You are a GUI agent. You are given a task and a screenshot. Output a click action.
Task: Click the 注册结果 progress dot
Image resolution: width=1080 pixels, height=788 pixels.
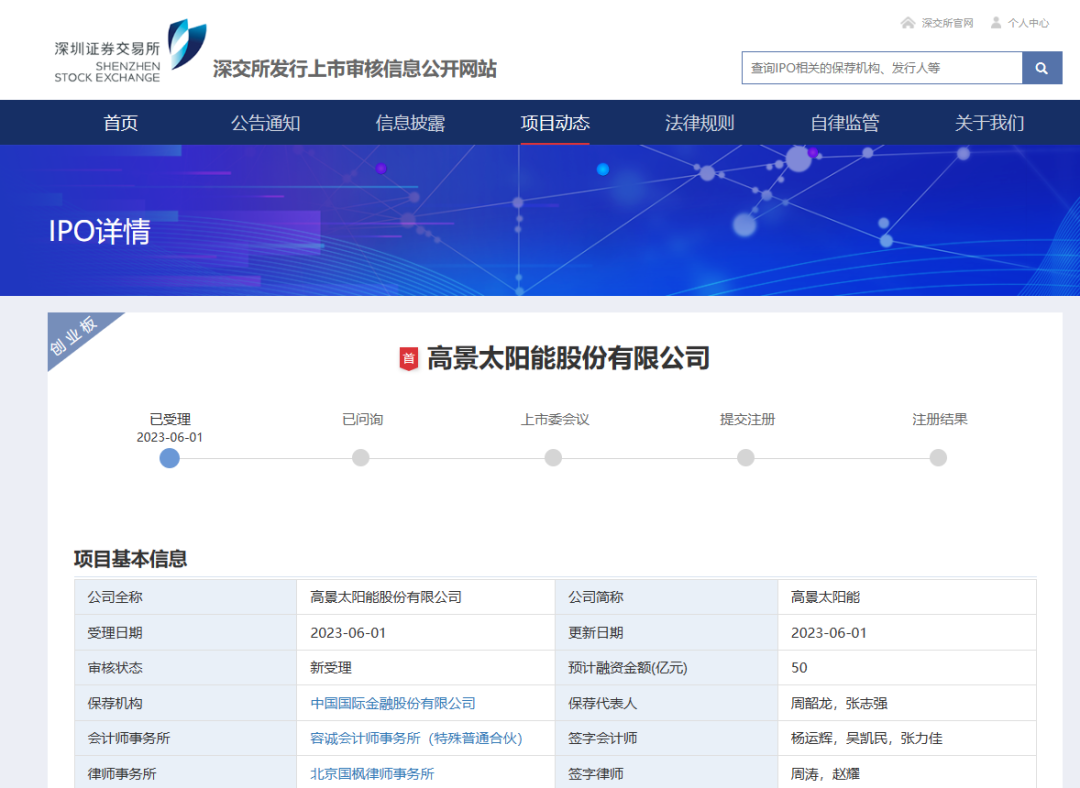(938, 458)
